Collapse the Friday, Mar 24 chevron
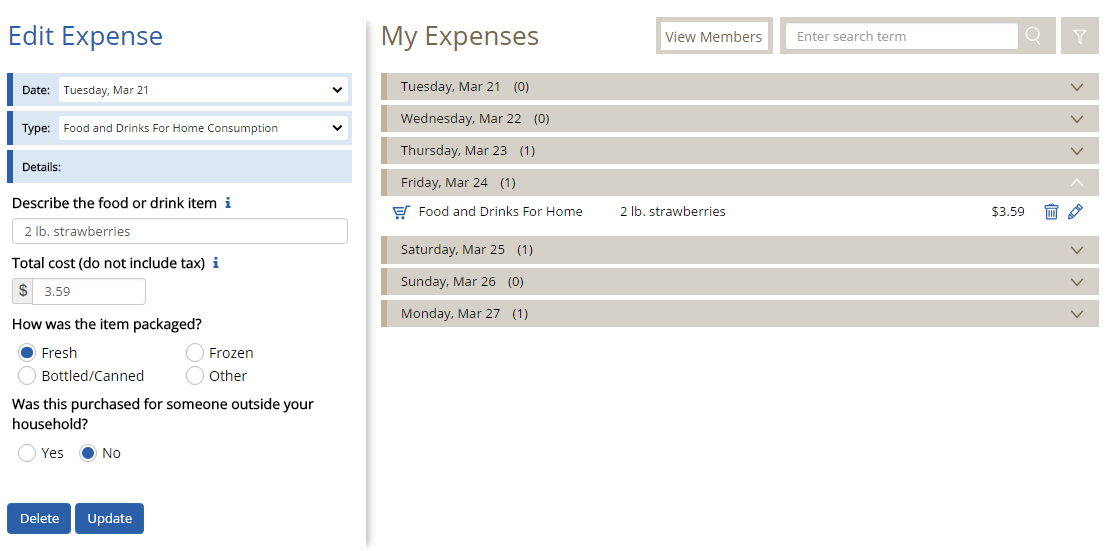Viewport: 1108px width, 551px height. coord(1077,183)
